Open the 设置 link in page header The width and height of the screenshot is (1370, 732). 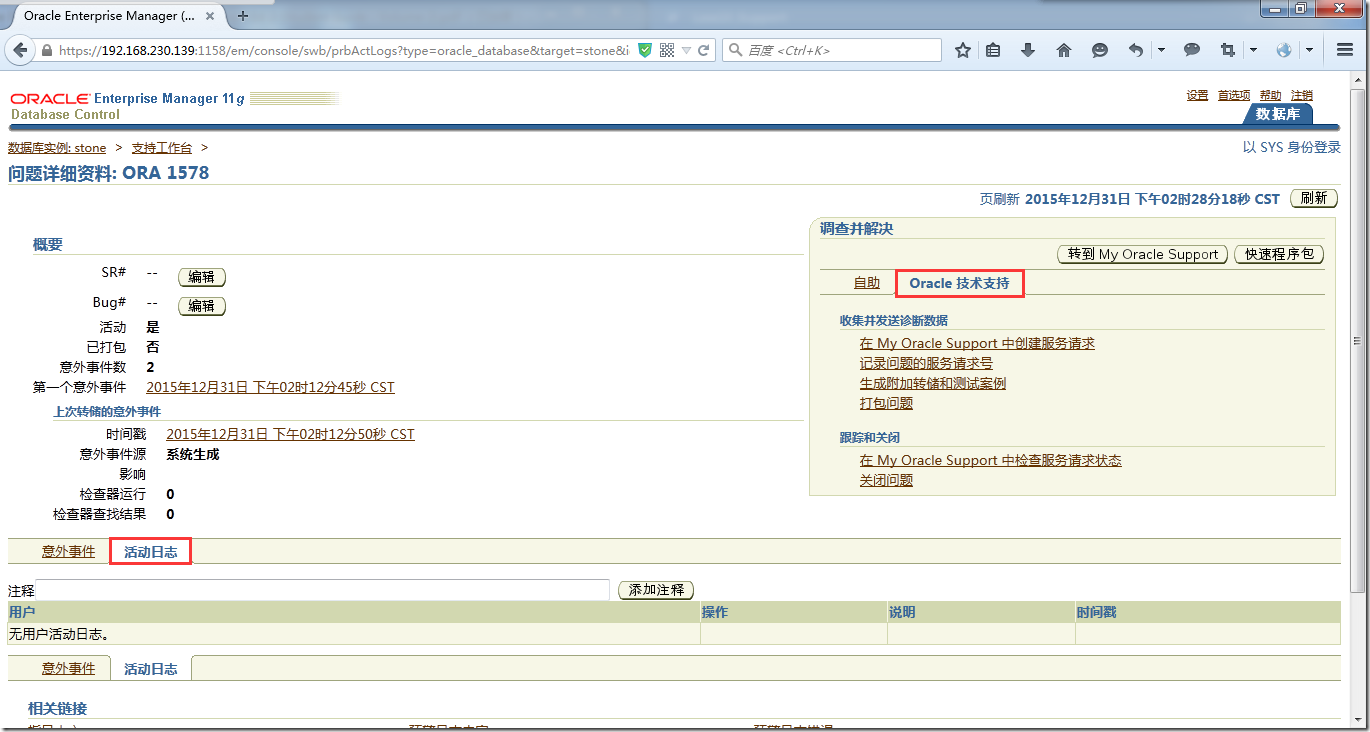(1198, 95)
